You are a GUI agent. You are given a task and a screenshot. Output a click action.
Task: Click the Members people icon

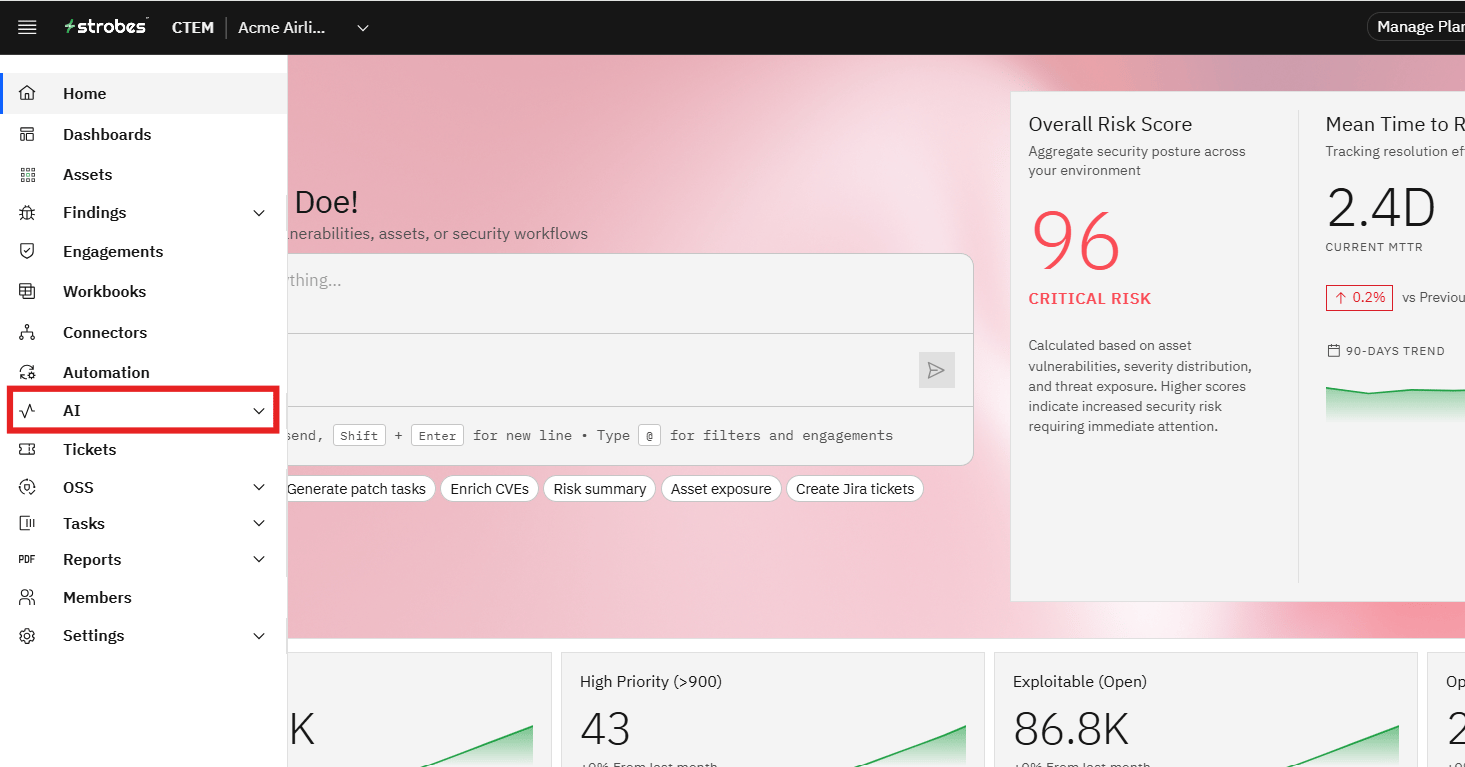point(27,597)
